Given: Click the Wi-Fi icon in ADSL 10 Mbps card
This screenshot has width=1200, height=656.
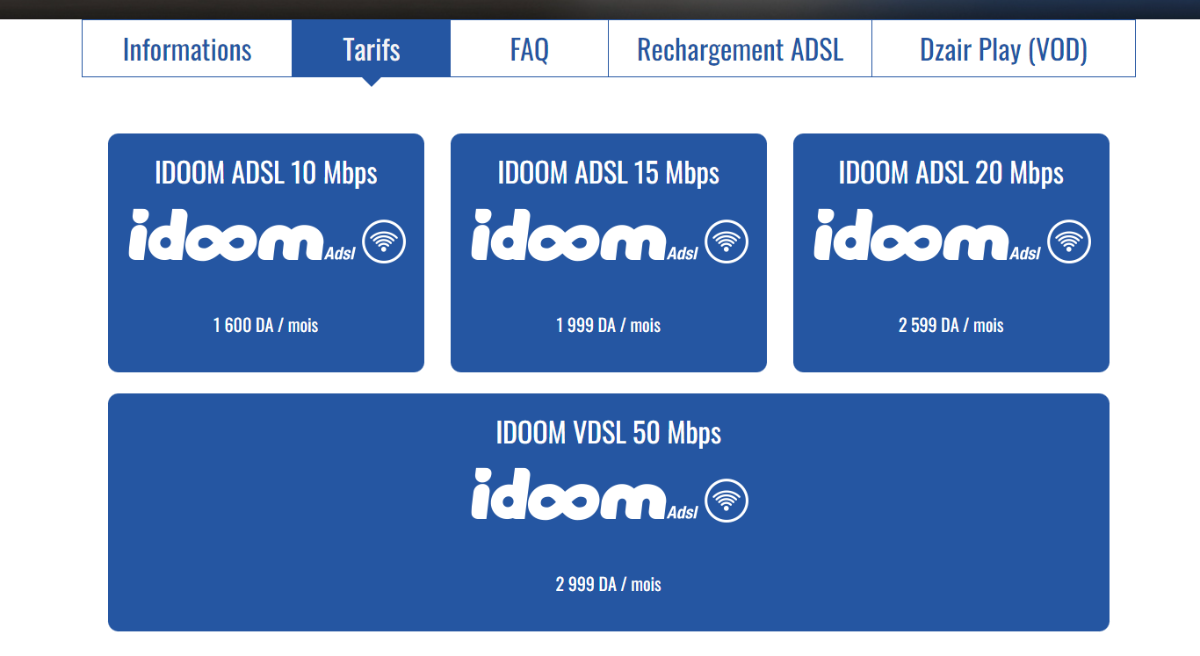Looking at the screenshot, I should pyautogui.click(x=384, y=241).
